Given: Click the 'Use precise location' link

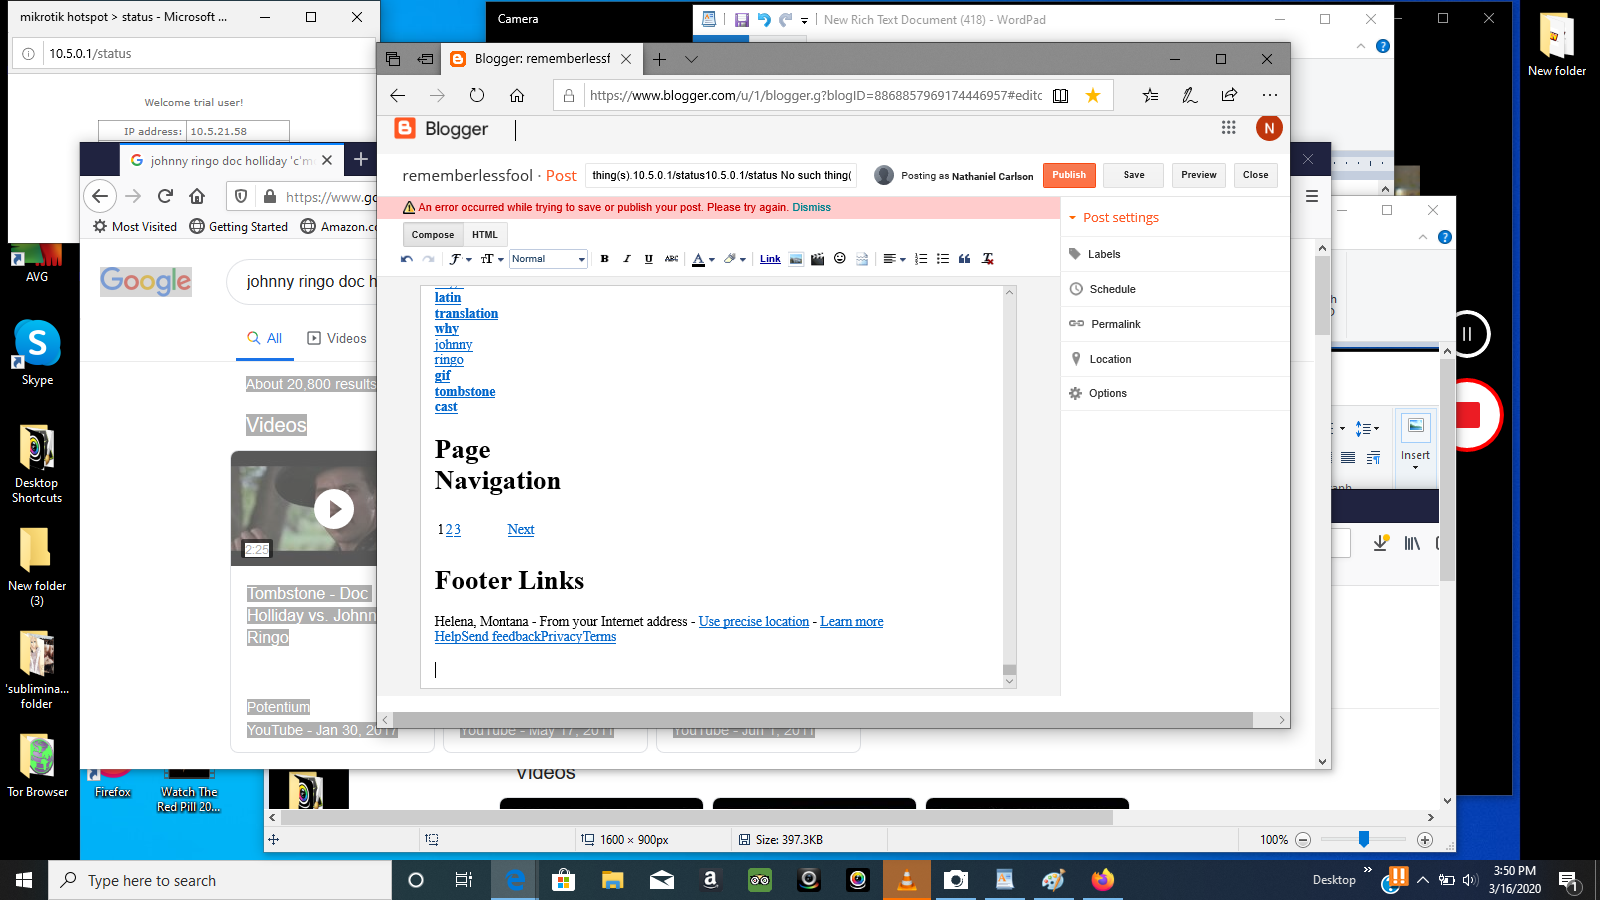Looking at the screenshot, I should pyautogui.click(x=754, y=622).
